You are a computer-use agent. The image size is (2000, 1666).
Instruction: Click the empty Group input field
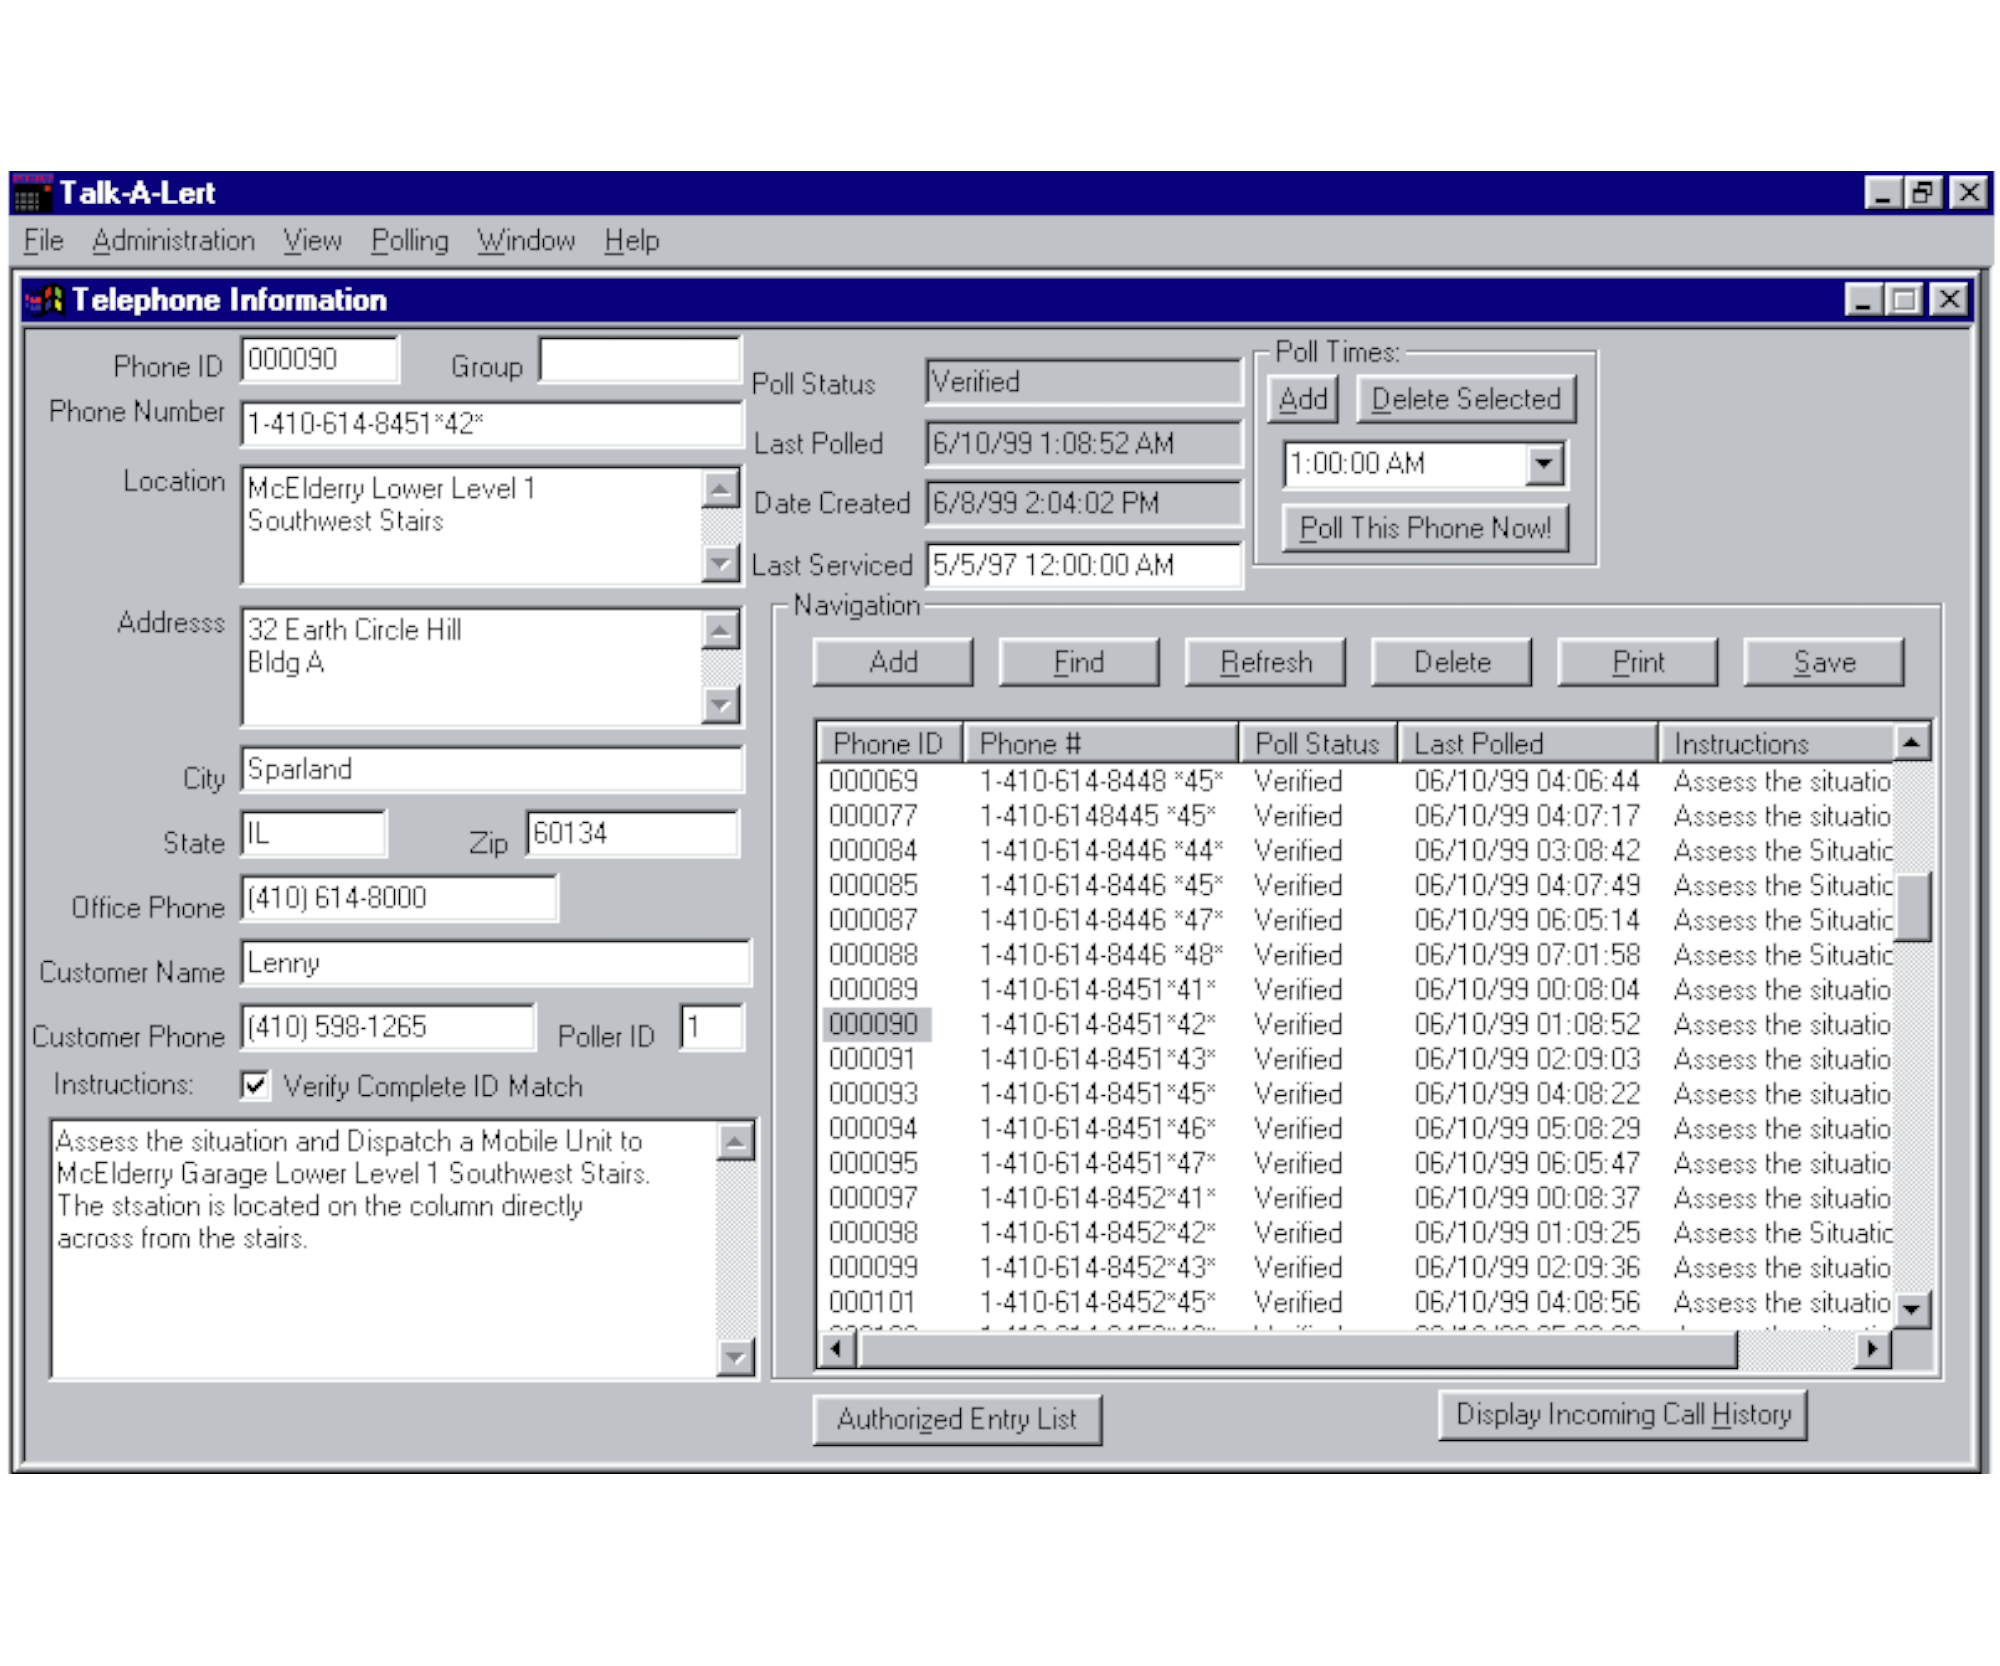pos(640,360)
